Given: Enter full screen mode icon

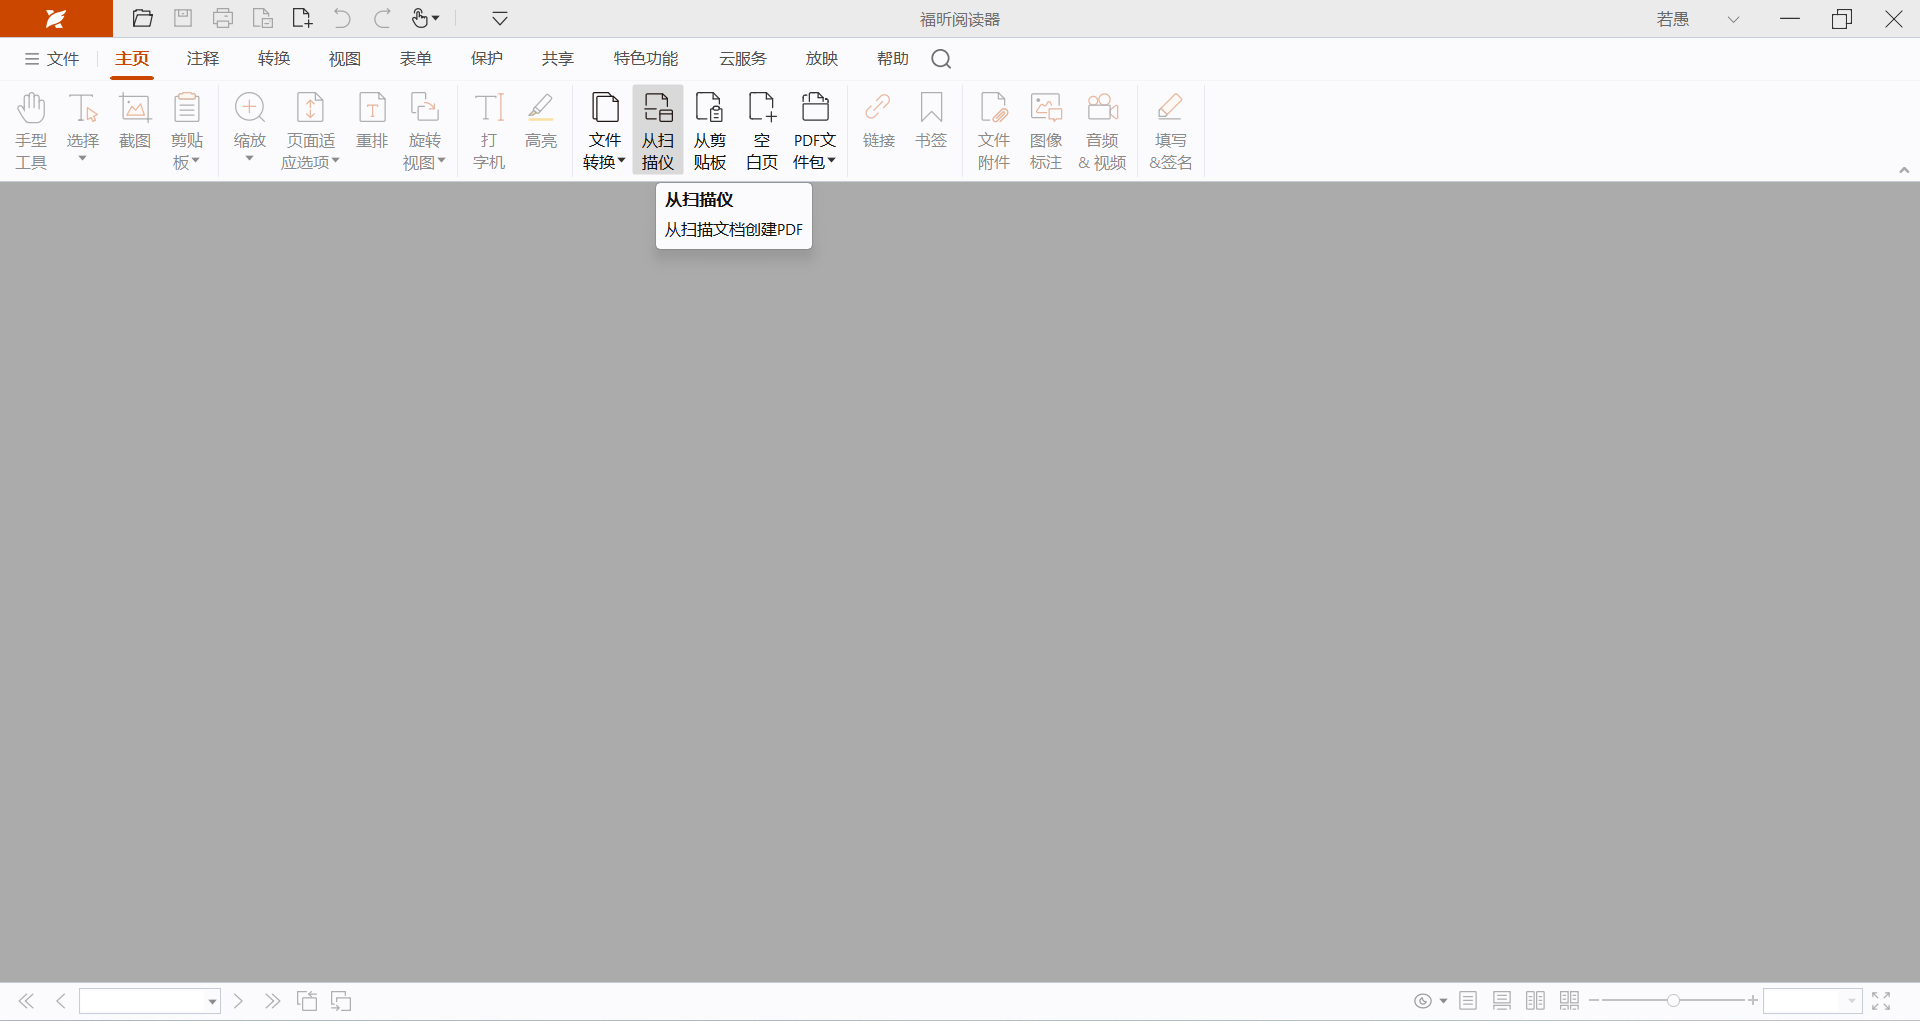Looking at the screenshot, I should [1881, 1001].
